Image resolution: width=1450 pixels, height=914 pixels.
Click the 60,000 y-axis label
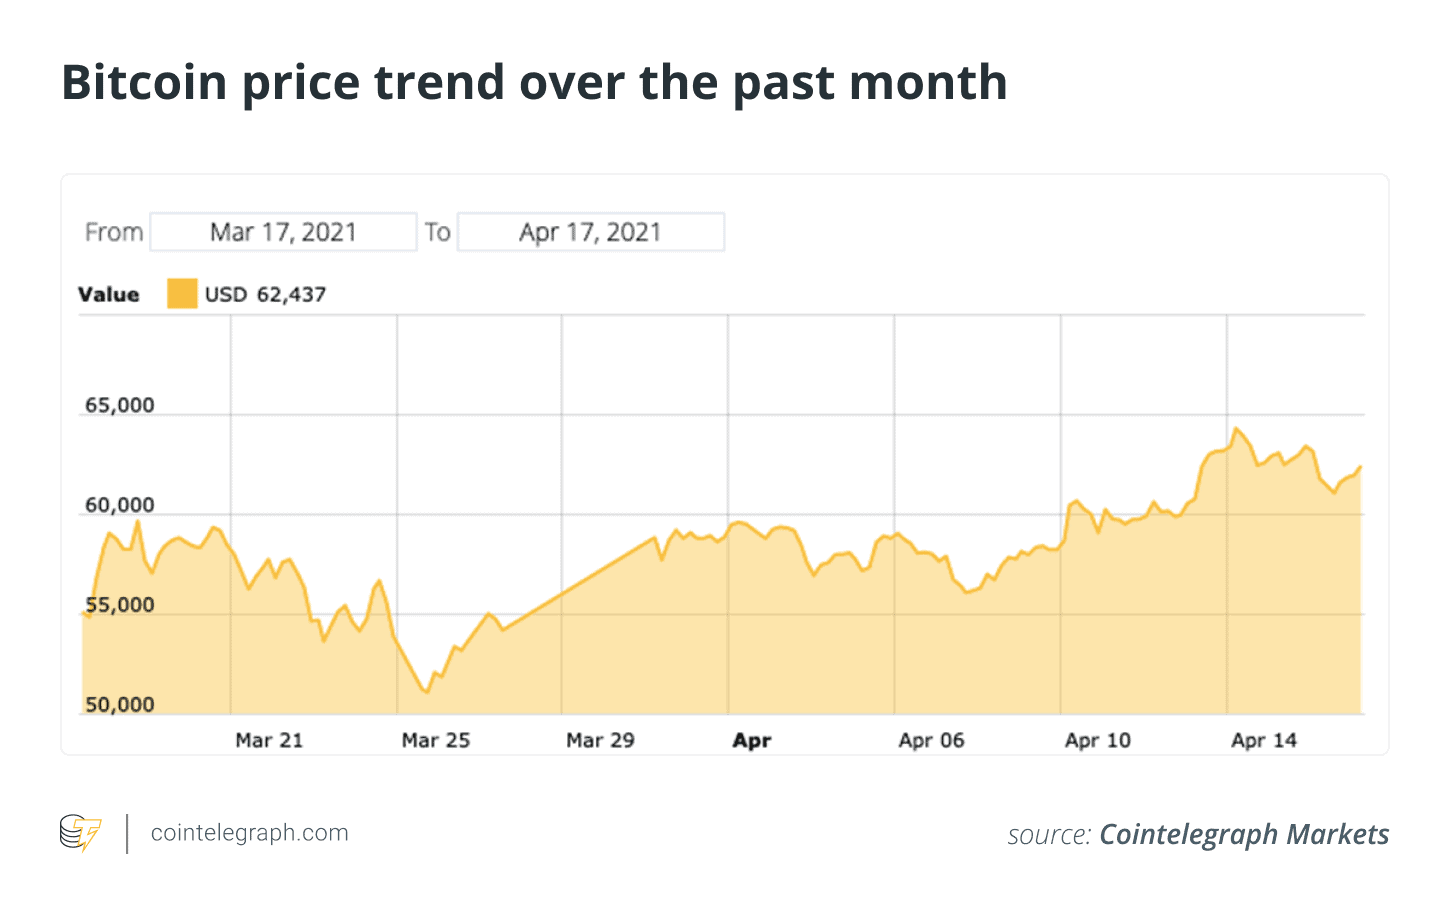pyautogui.click(x=120, y=505)
